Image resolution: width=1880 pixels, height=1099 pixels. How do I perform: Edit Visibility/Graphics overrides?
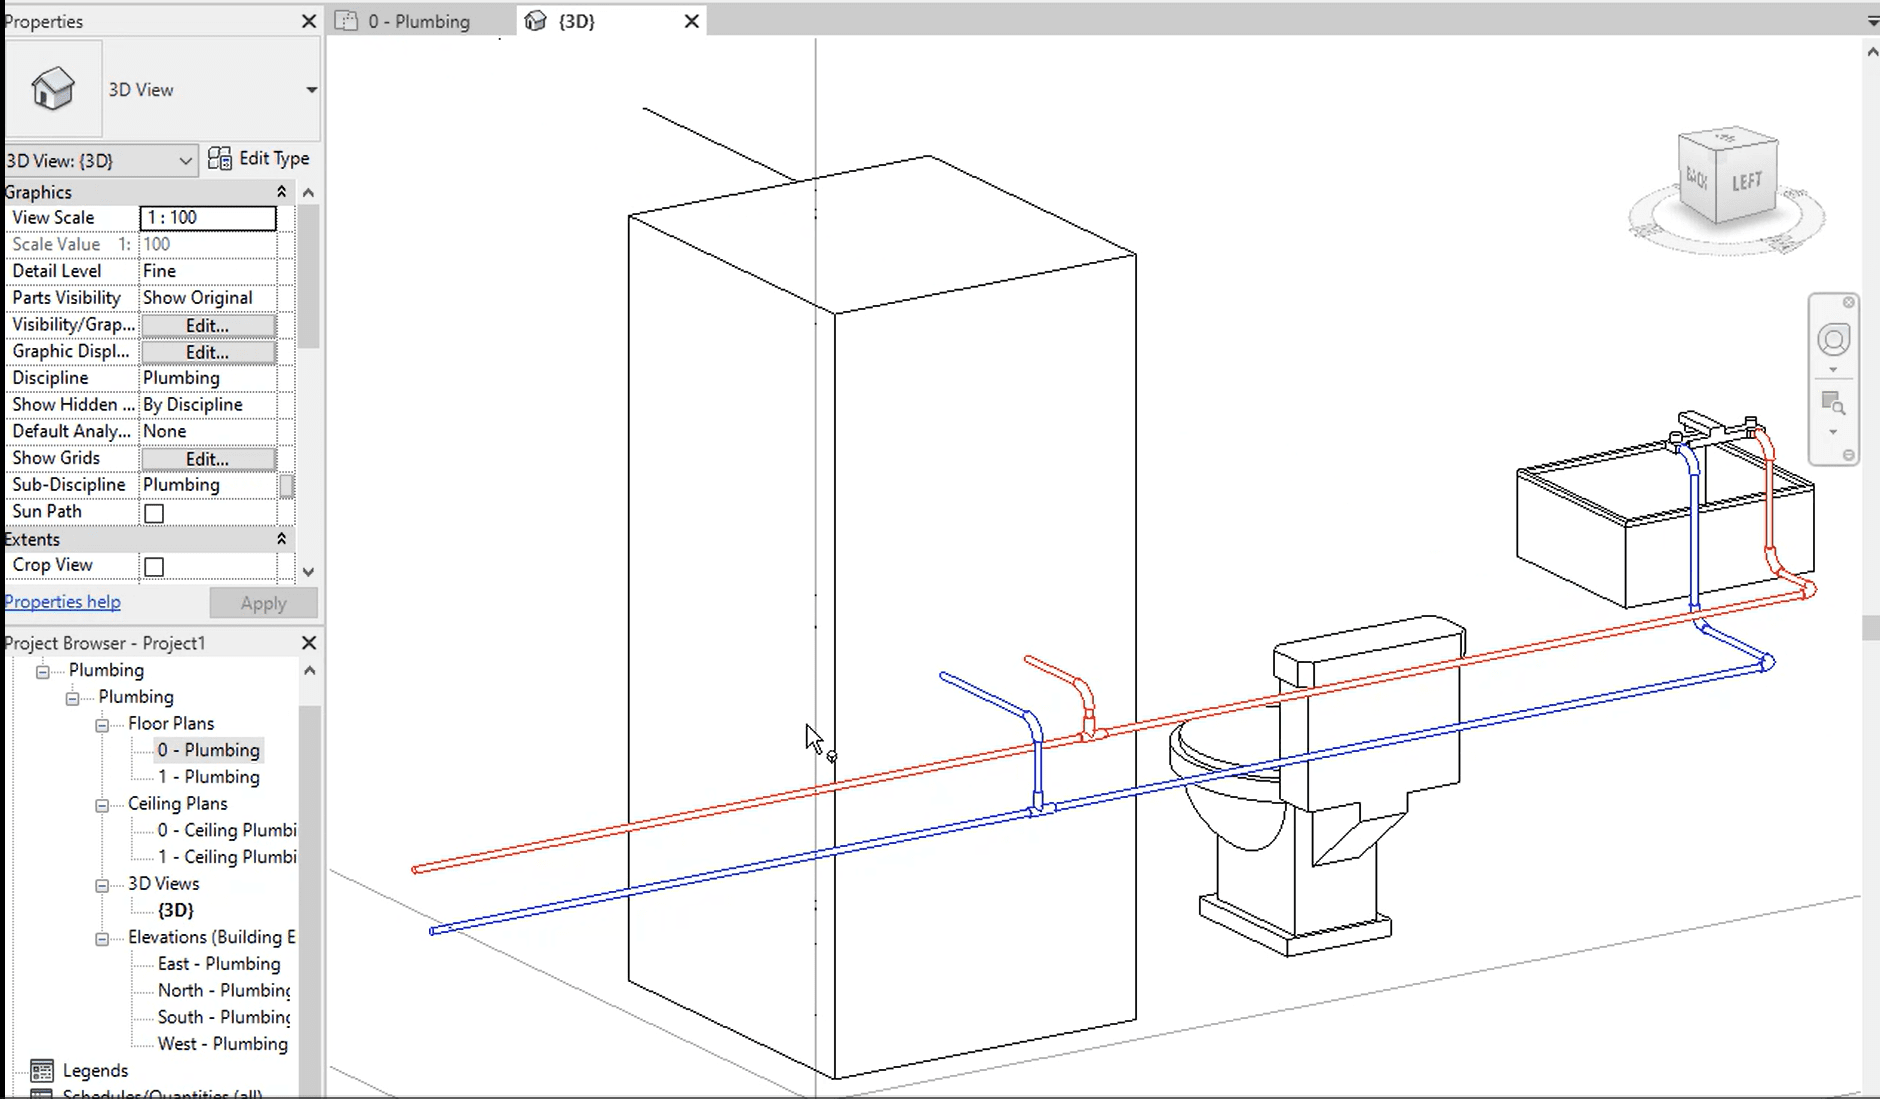207,325
